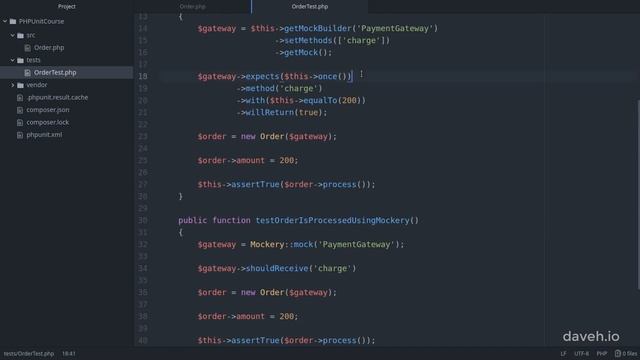Click the tests folder icon
The width and height of the screenshot is (640, 360).
click(x=20, y=60)
